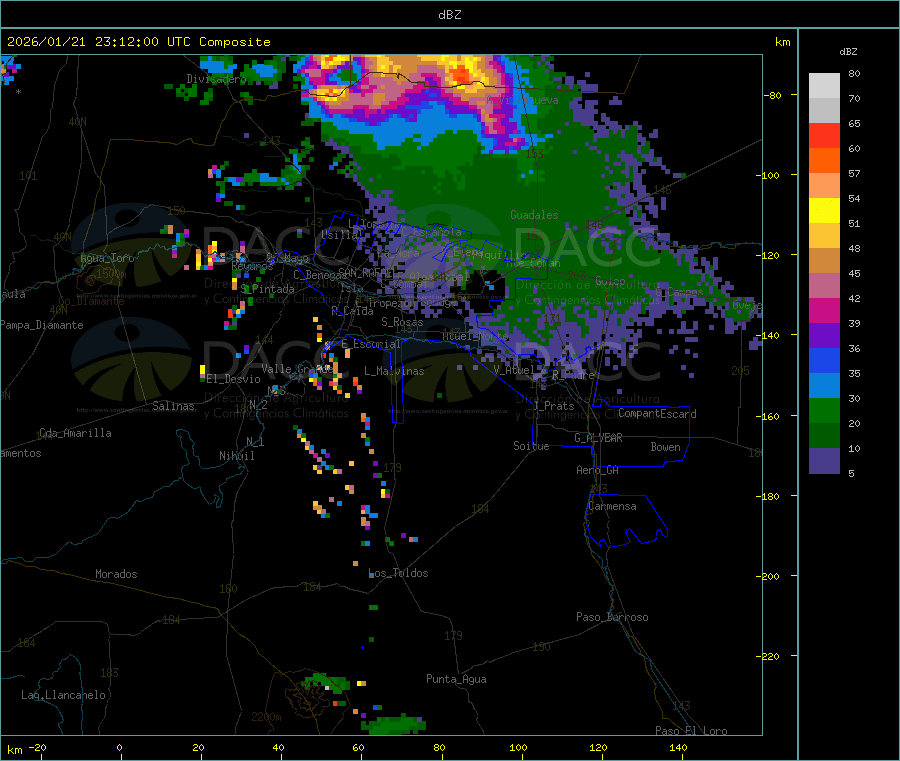Image resolution: width=900 pixels, height=761 pixels.
Task: Click the 100 km horizontal axis tick
Action: coord(518,747)
